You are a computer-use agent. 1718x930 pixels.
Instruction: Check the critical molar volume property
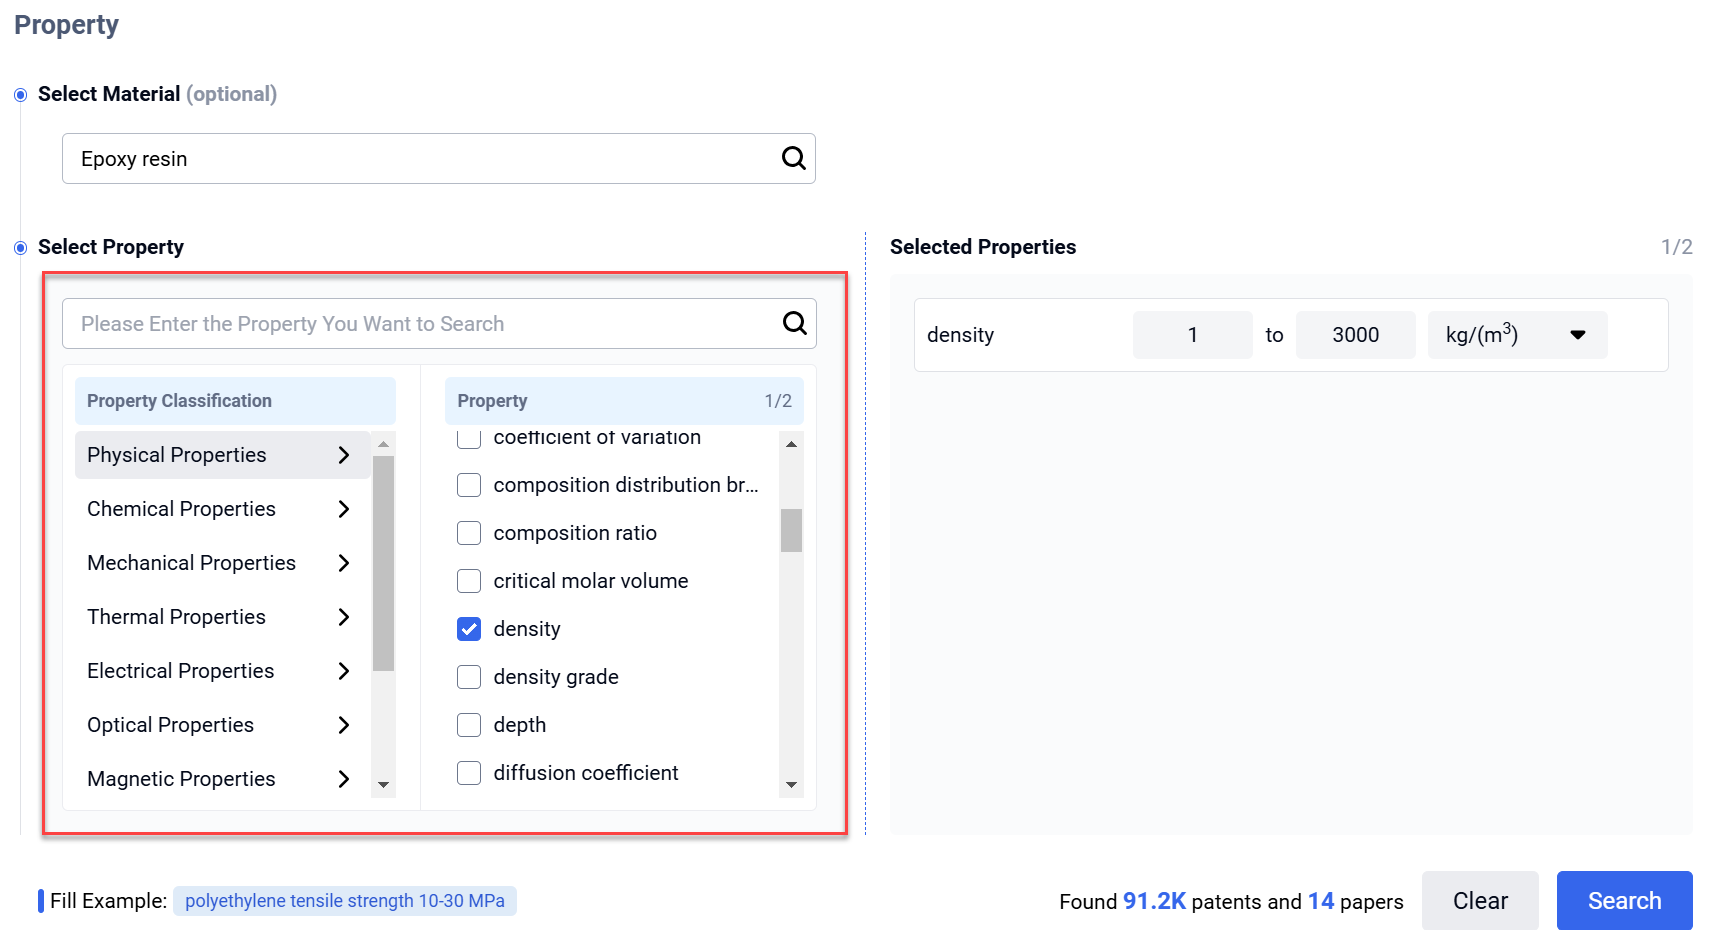(469, 580)
